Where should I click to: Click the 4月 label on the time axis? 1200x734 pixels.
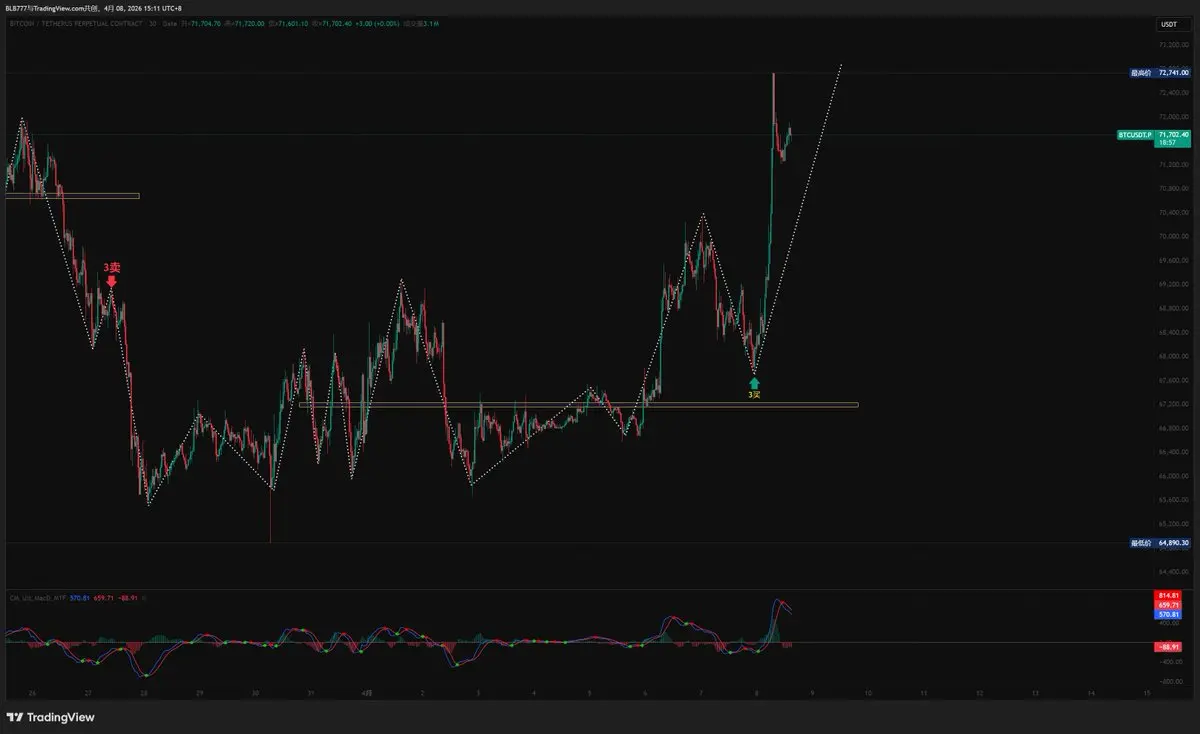click(366, 692)
